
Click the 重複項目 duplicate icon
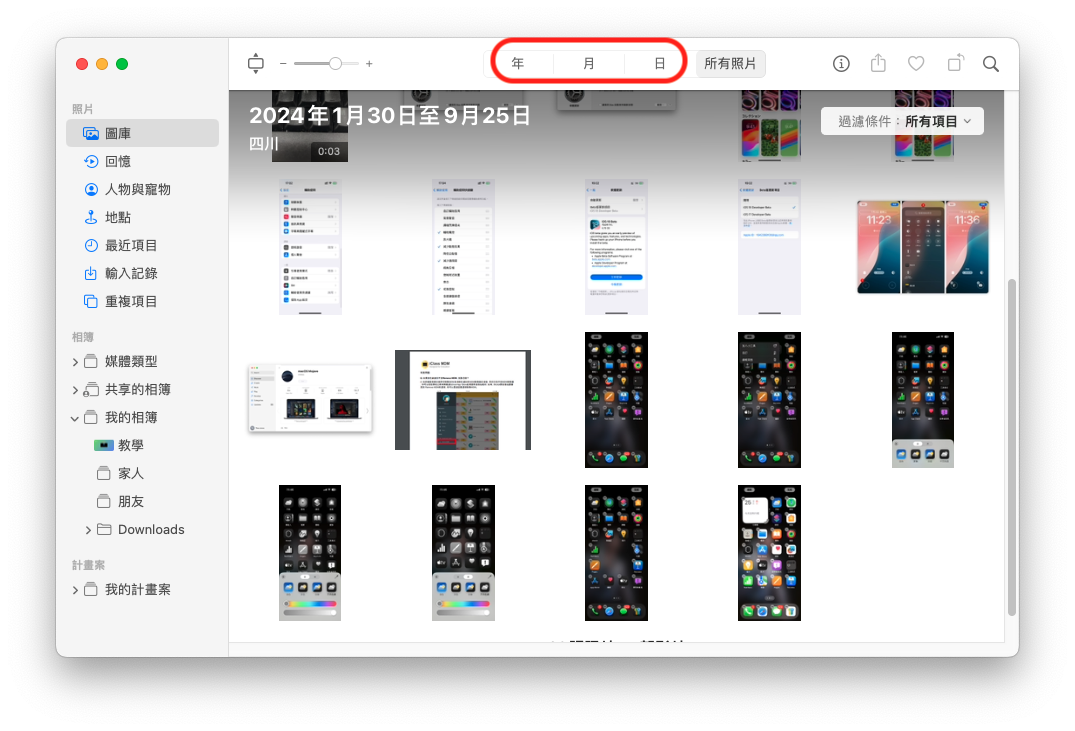[90, 302]
